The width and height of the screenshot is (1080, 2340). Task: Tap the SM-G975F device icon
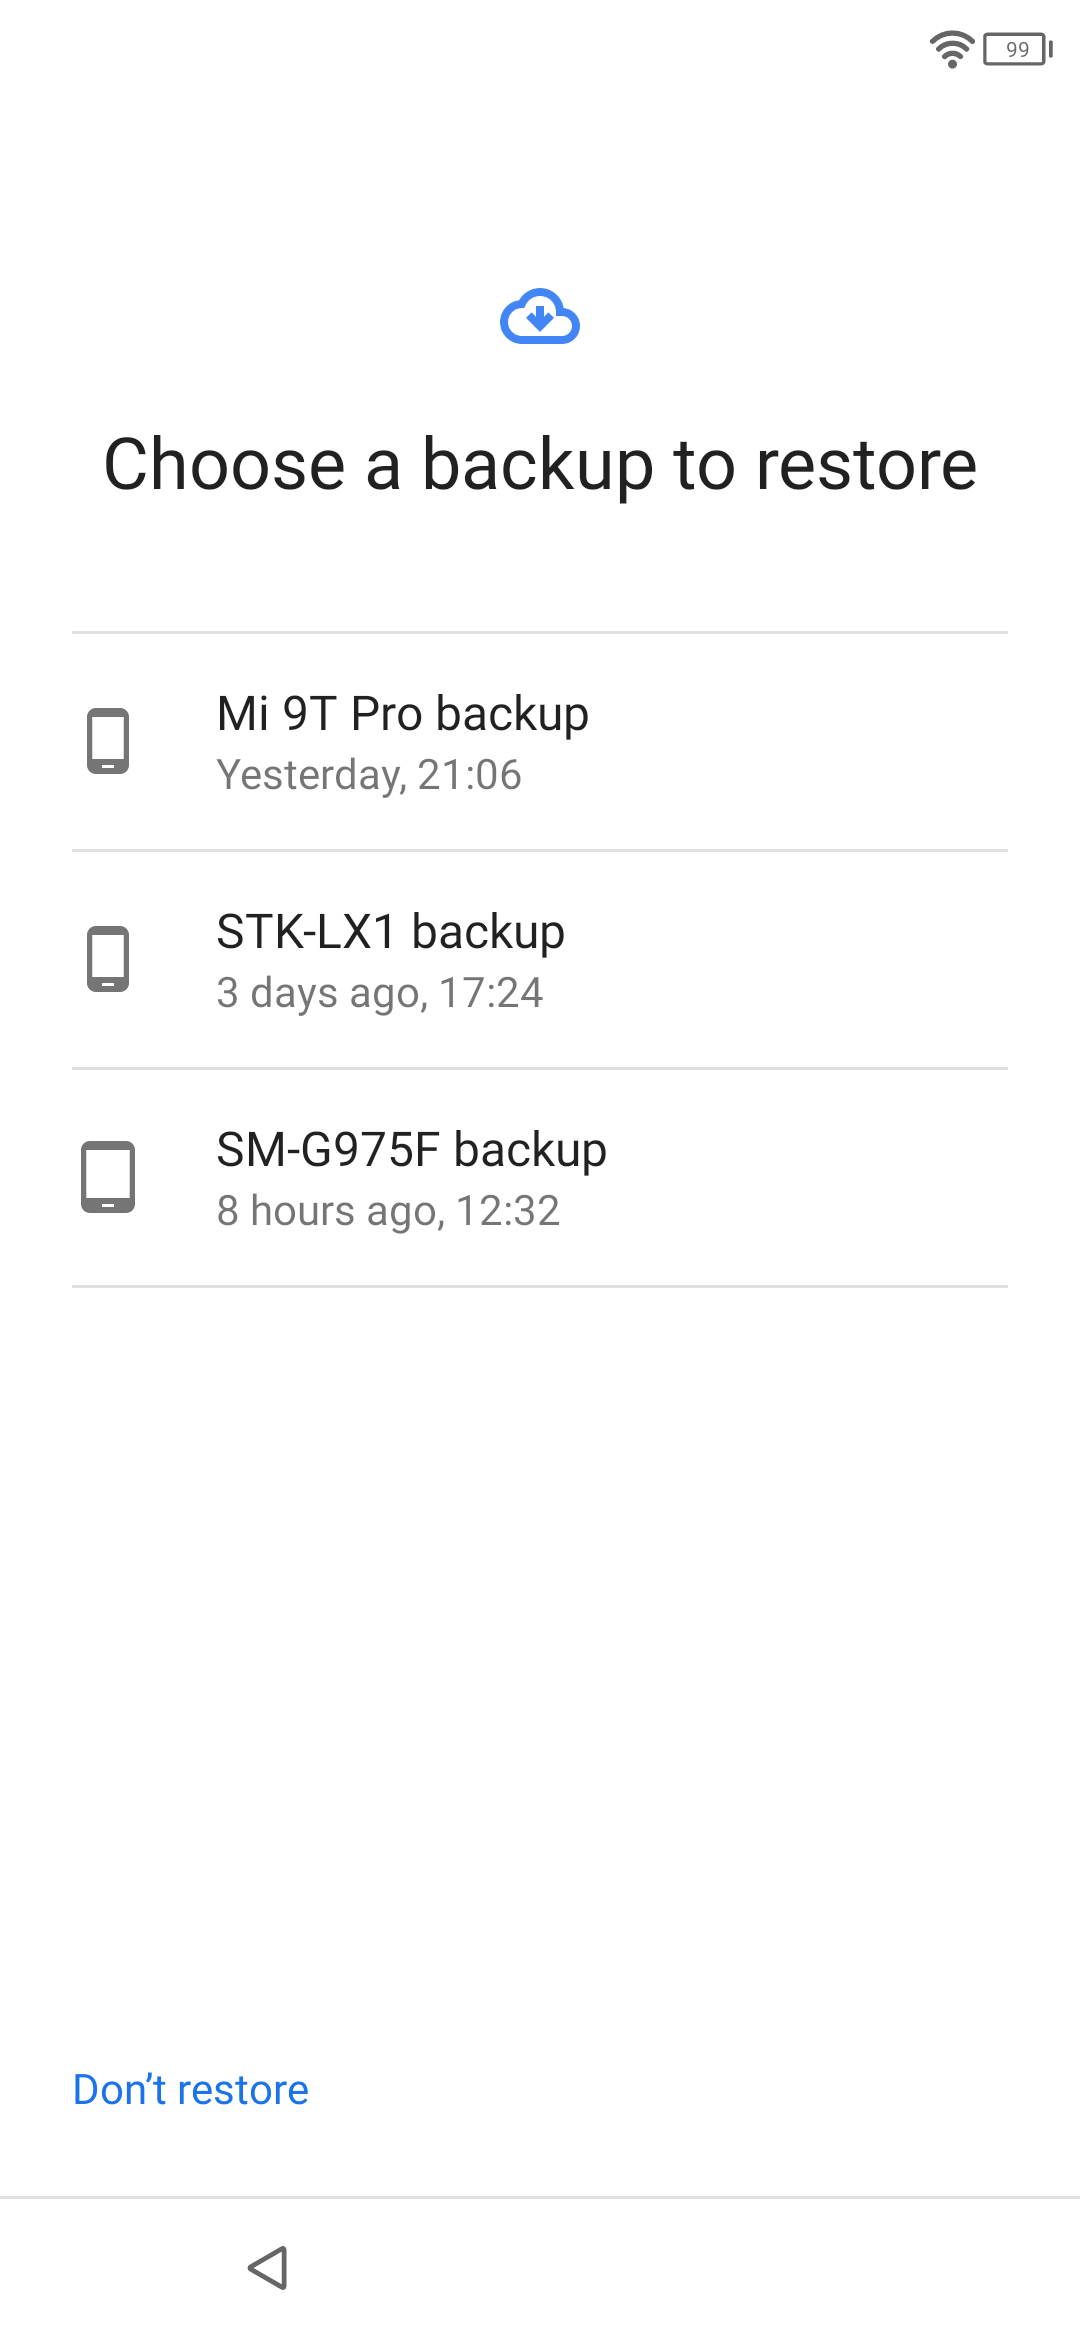pos(108,1177)
